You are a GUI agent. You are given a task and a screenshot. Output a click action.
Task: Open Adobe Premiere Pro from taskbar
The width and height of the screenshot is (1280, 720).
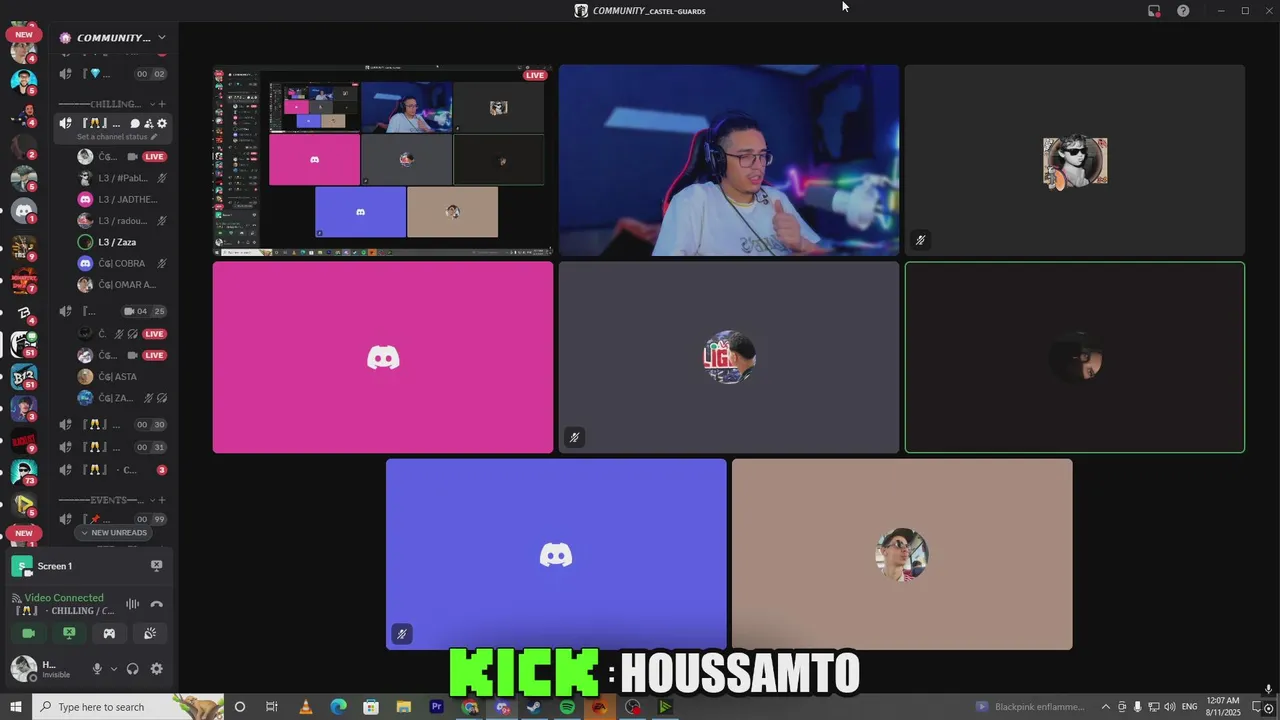436,707
